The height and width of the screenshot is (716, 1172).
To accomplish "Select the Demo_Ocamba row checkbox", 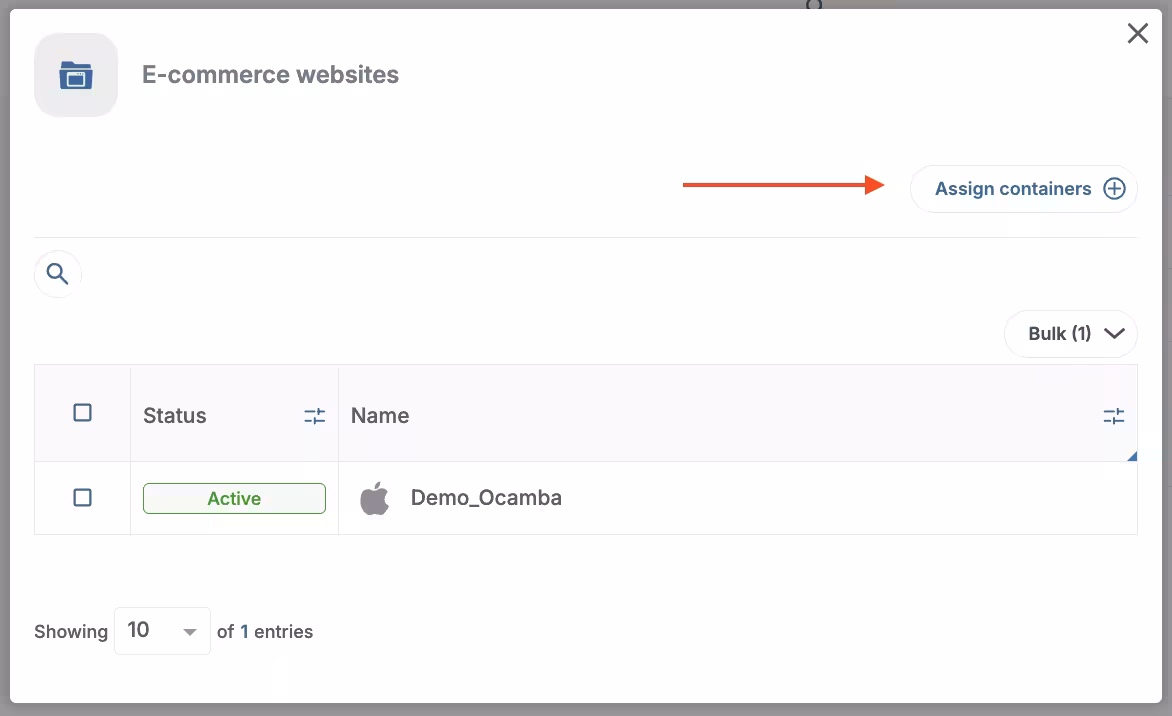I will pos(83,498).
